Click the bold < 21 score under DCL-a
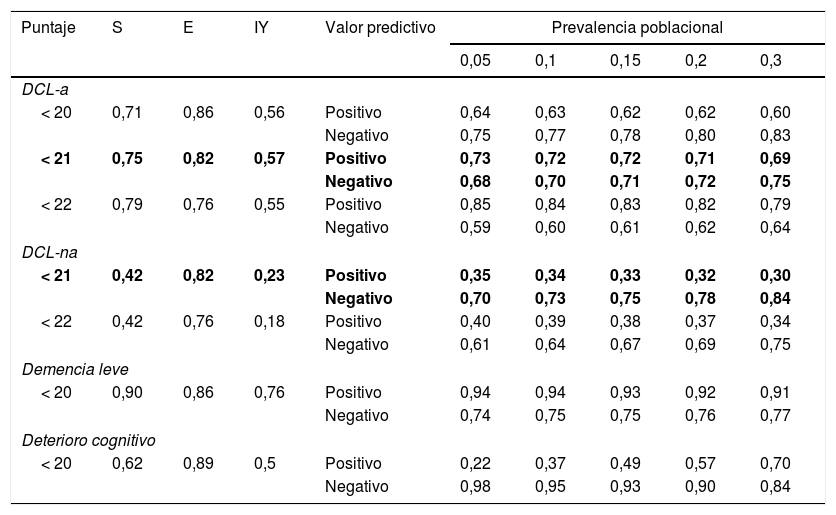The height and width of the screenshot is (515, 836). [x=56, y=158]
